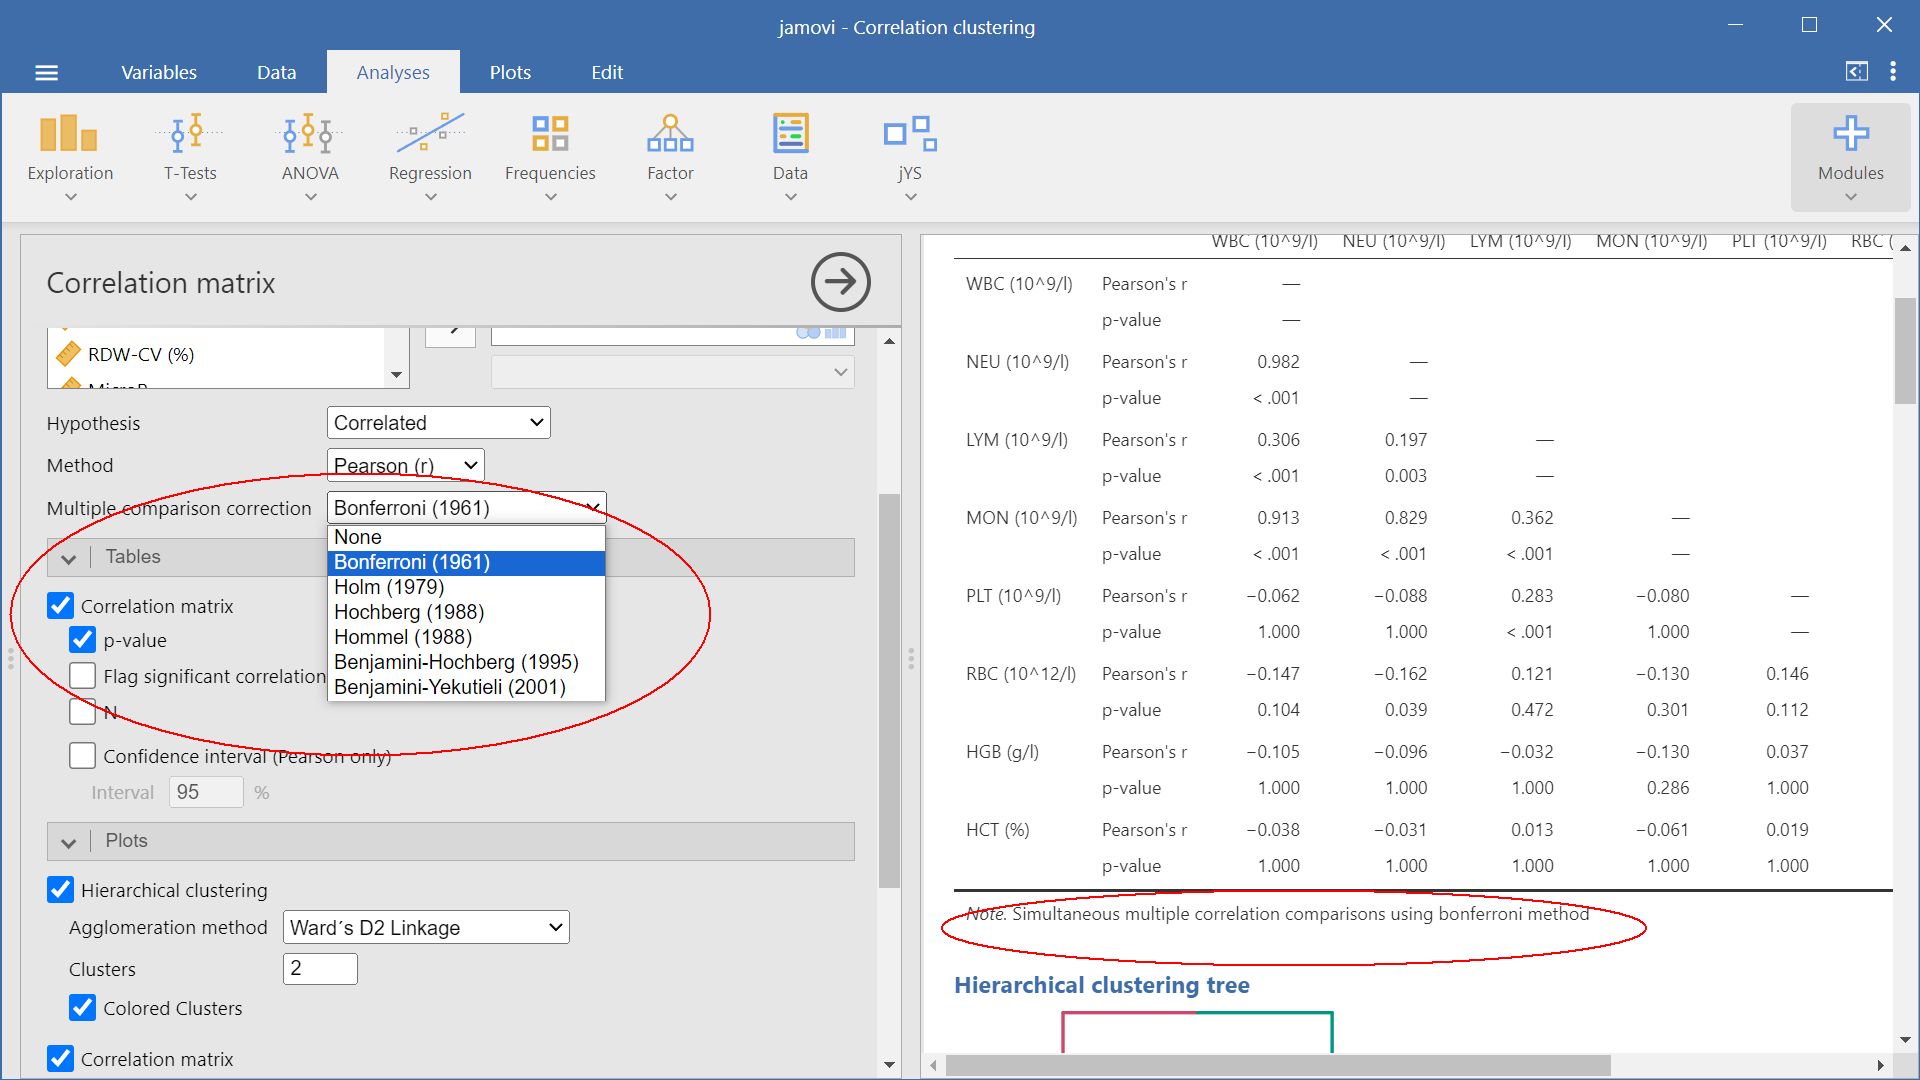Viewport: 1920px width, 1080px height.
Task: Open the Frequencies analysis menu
Action: tap(550, 156)
